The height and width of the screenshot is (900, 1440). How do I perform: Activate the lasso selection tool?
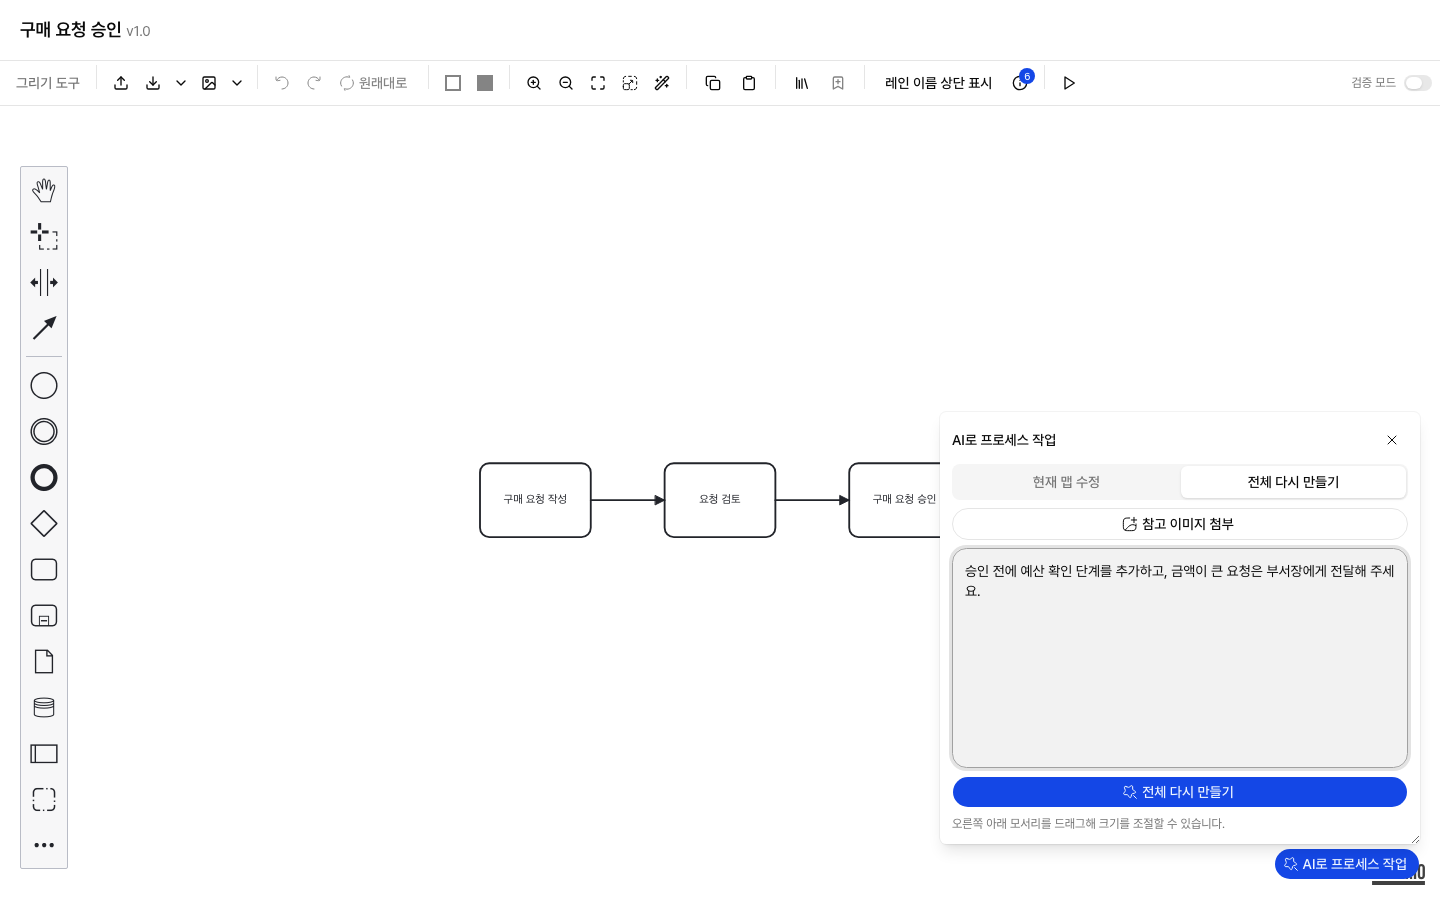(44, 236)
